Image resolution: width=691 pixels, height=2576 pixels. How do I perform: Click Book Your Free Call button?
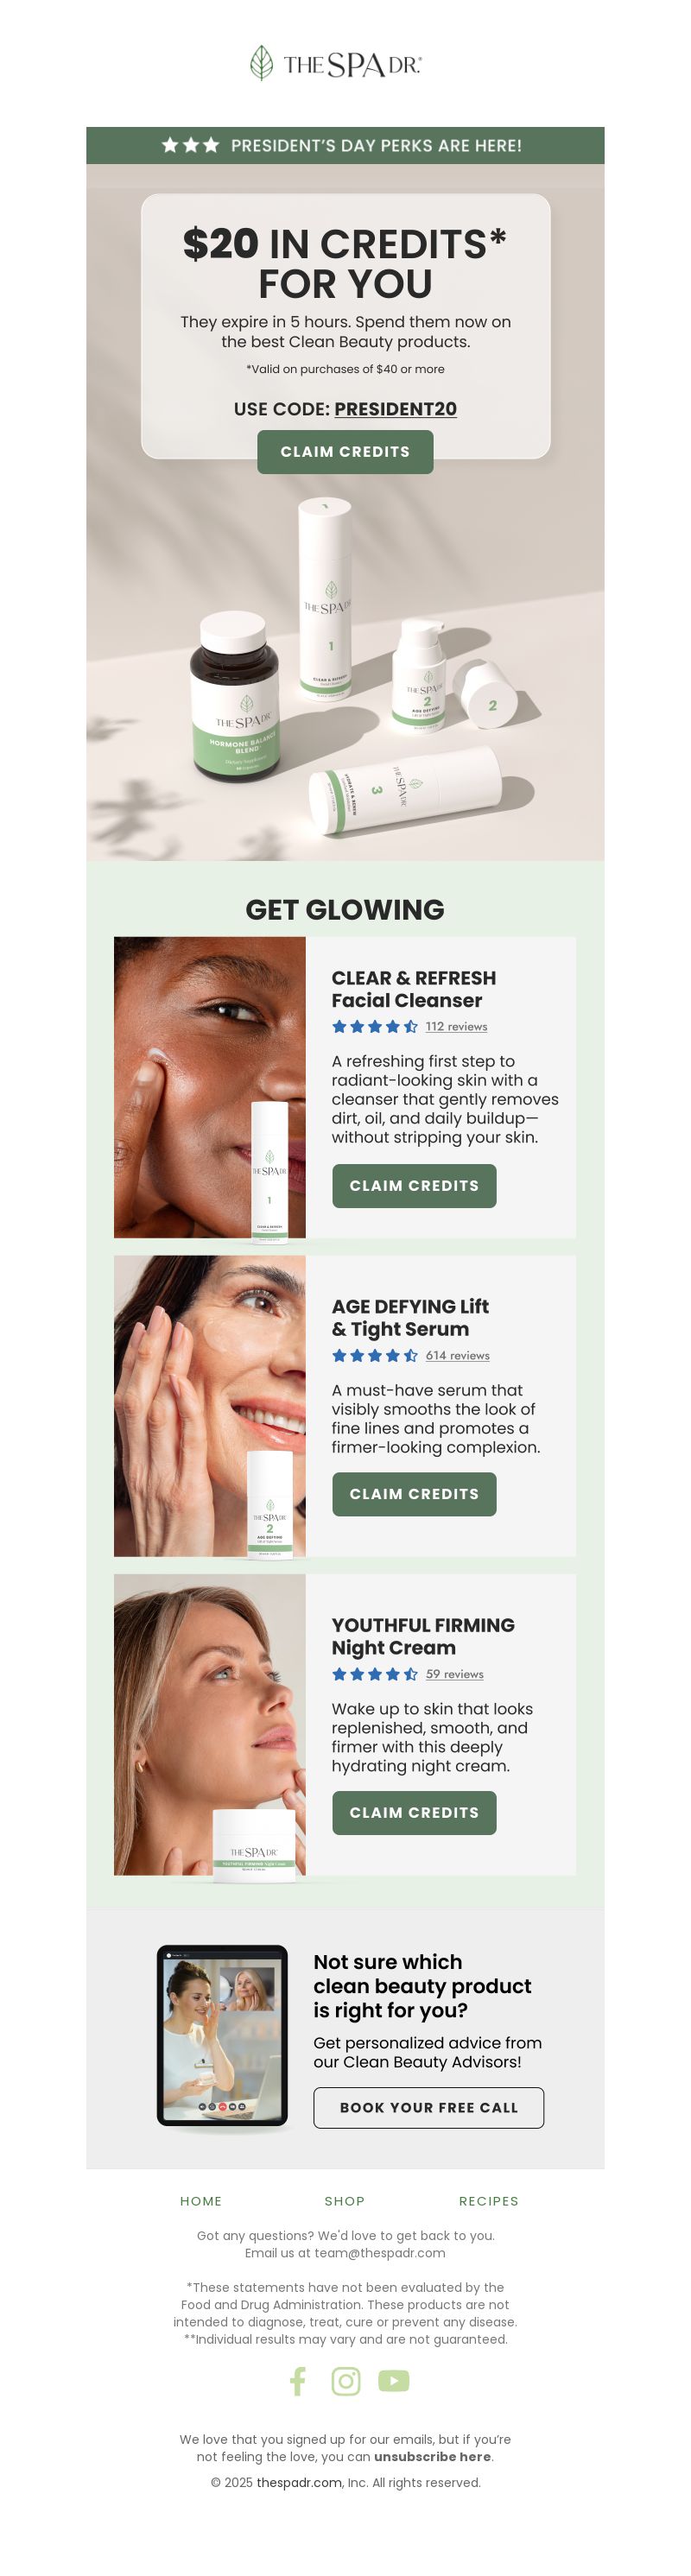pyautogui.click(x=429, y=2107)
